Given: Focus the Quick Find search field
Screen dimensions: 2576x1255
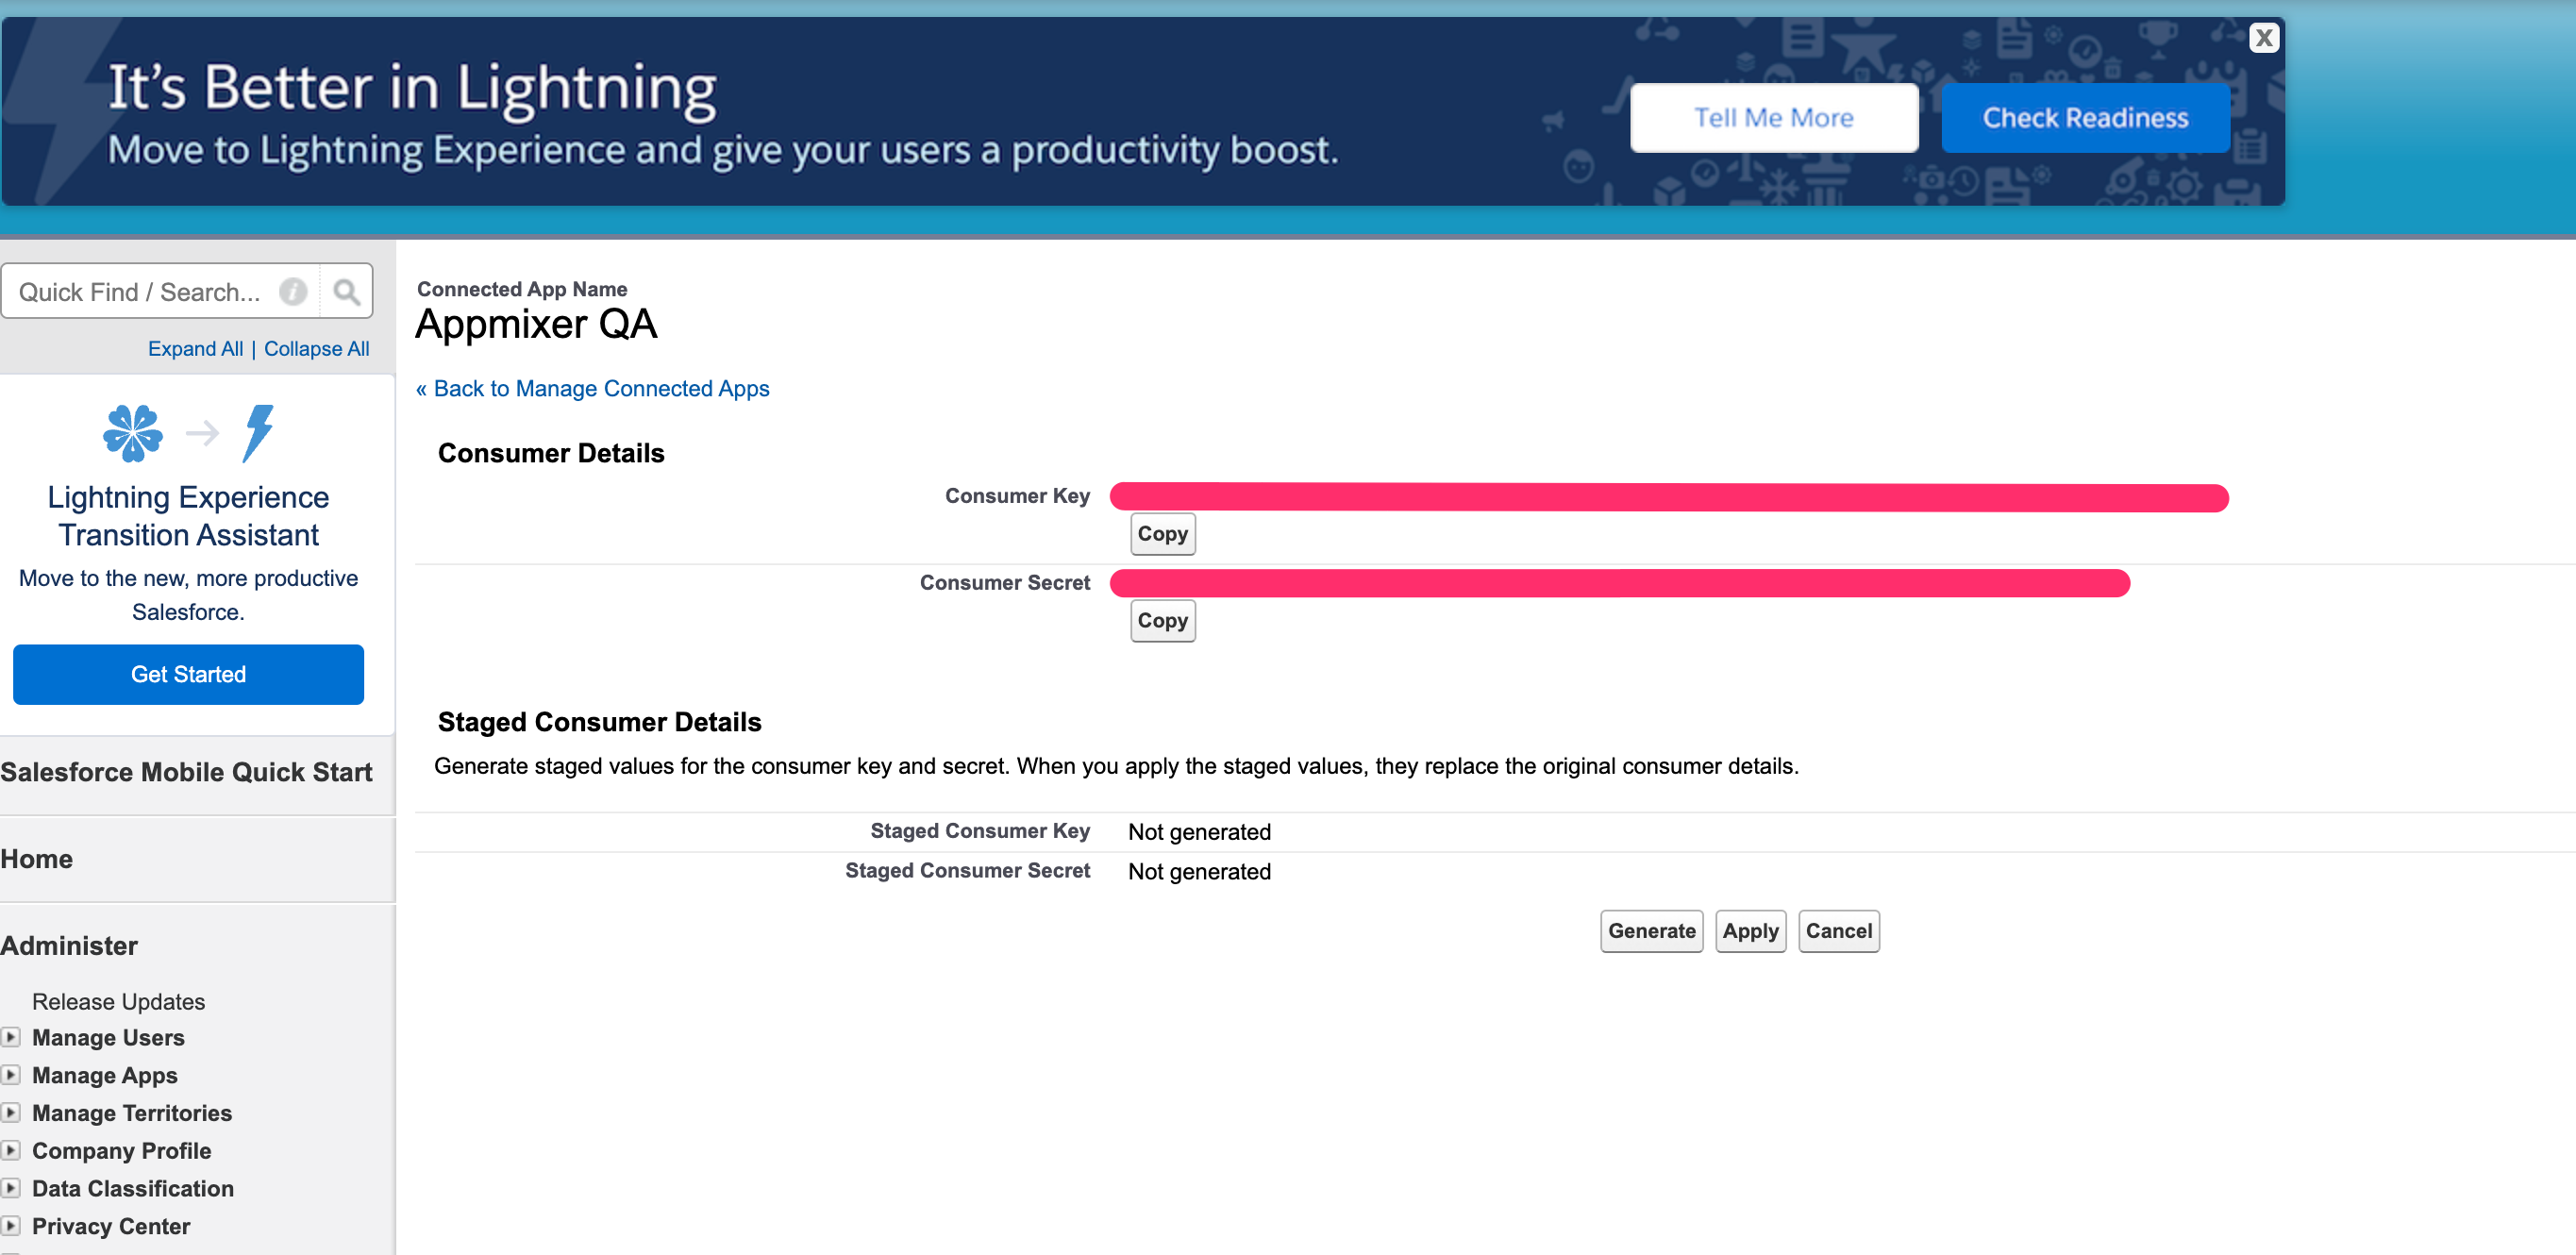Looking at the screenshot, I should tap(140, 291).
